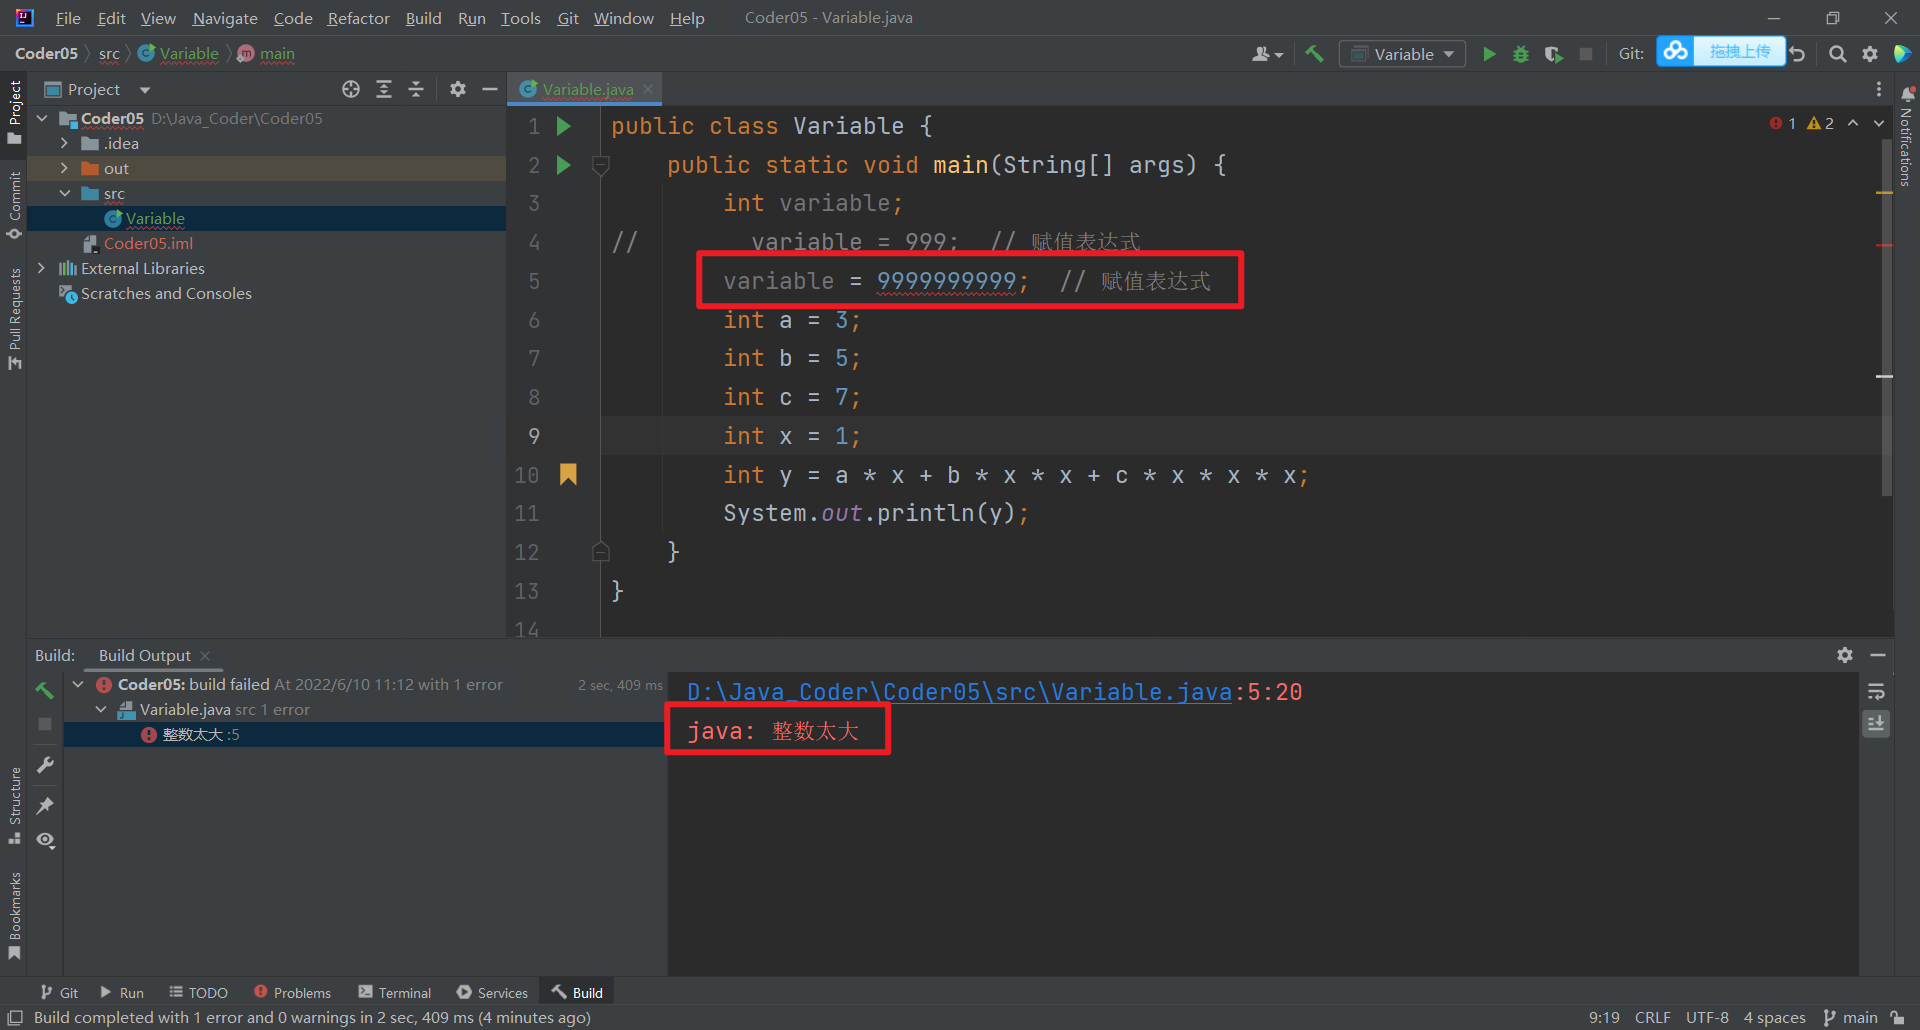Collapse Variable.java build error node
This screenshot has height=1030, width=1920.
pyautogui.click(x=100, y=709)
